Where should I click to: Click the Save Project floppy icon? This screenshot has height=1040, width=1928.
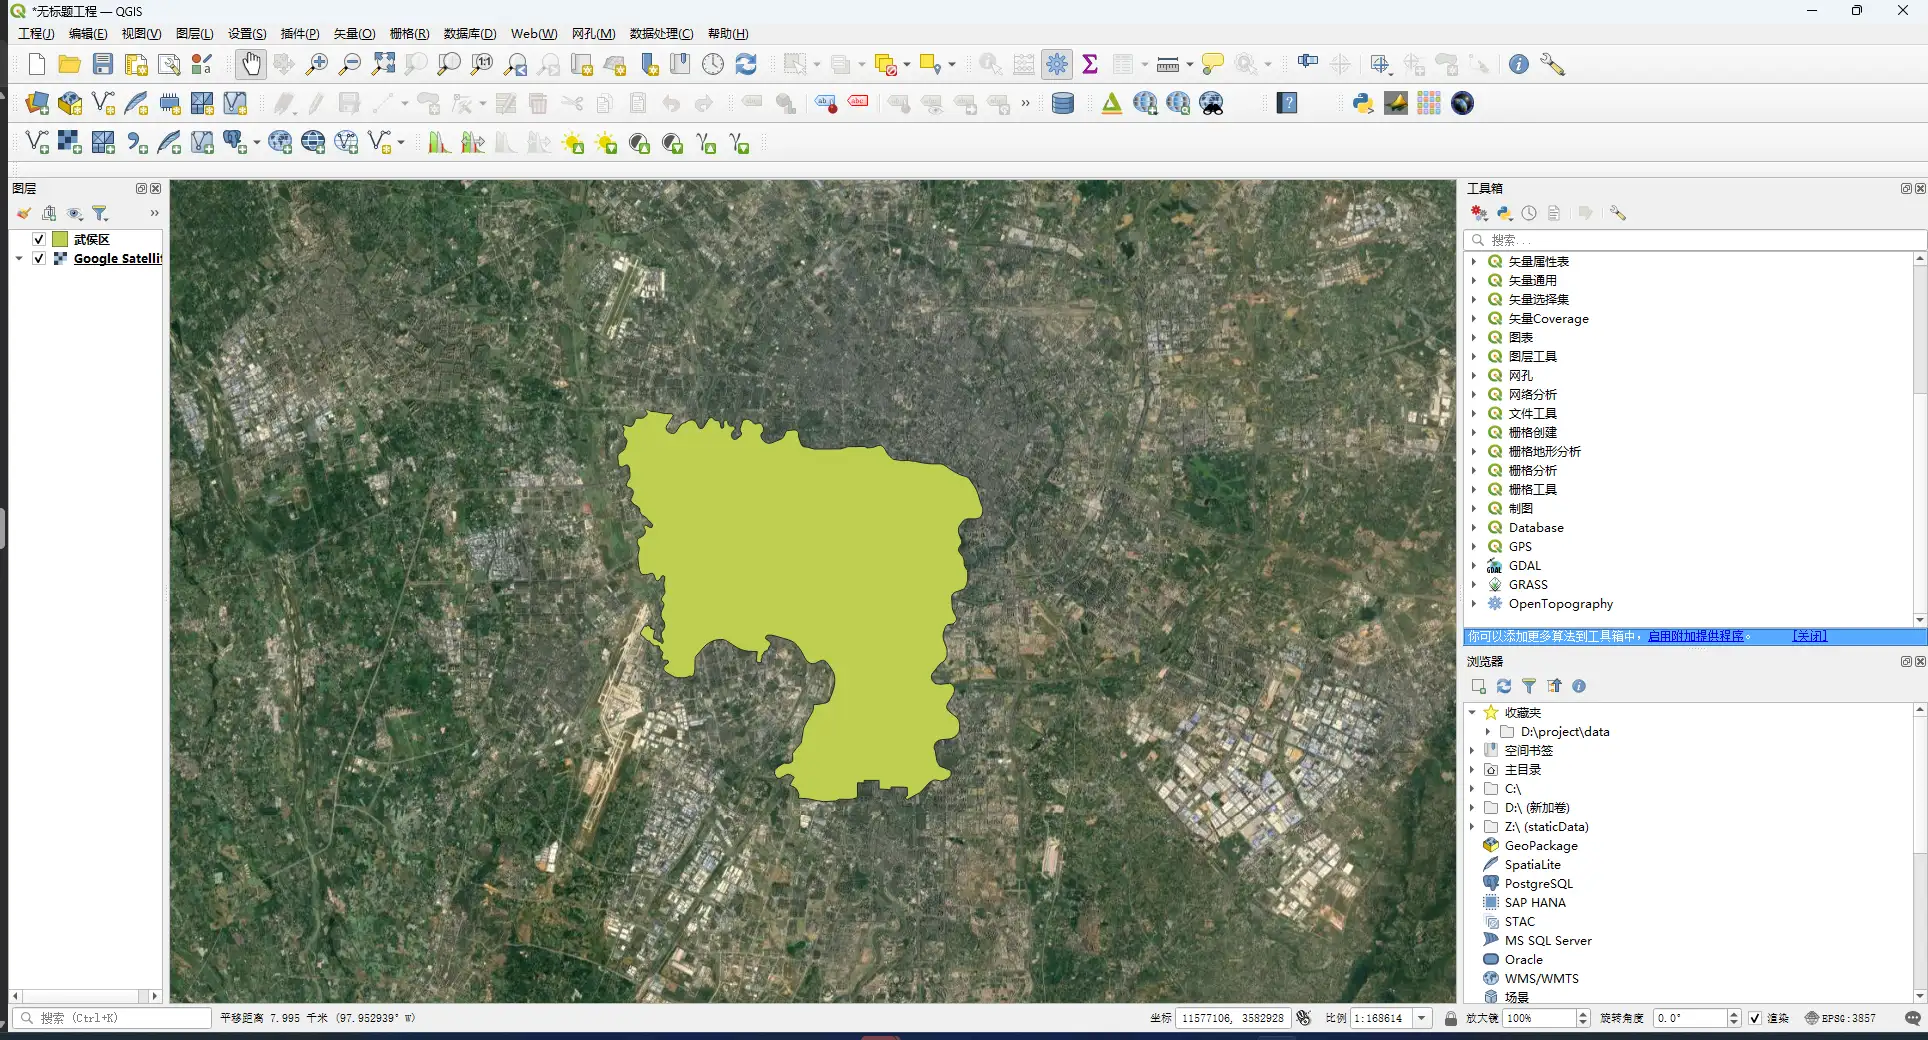[103, 65]
